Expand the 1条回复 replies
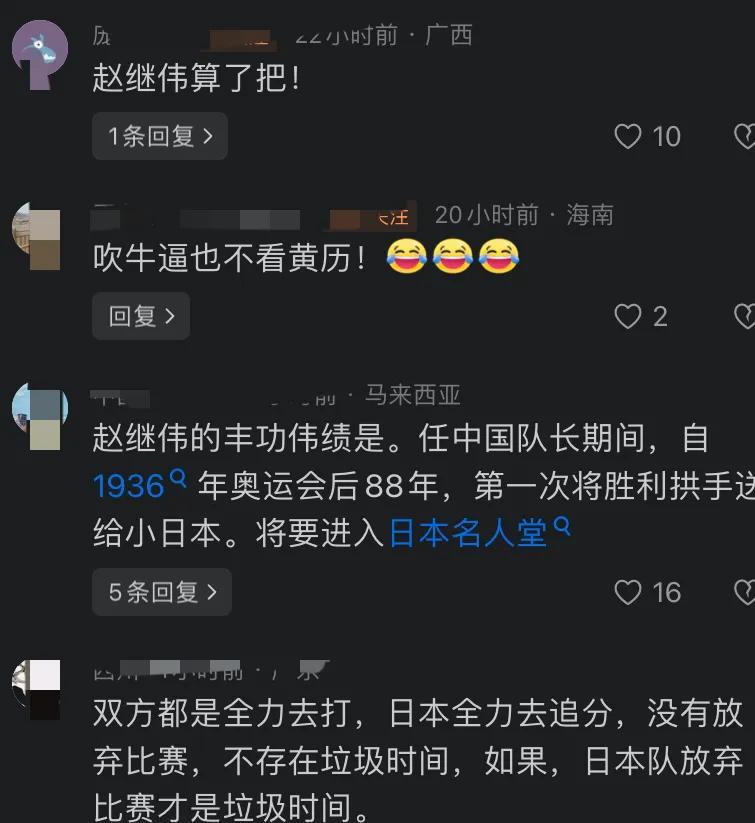 coord(160,136)
